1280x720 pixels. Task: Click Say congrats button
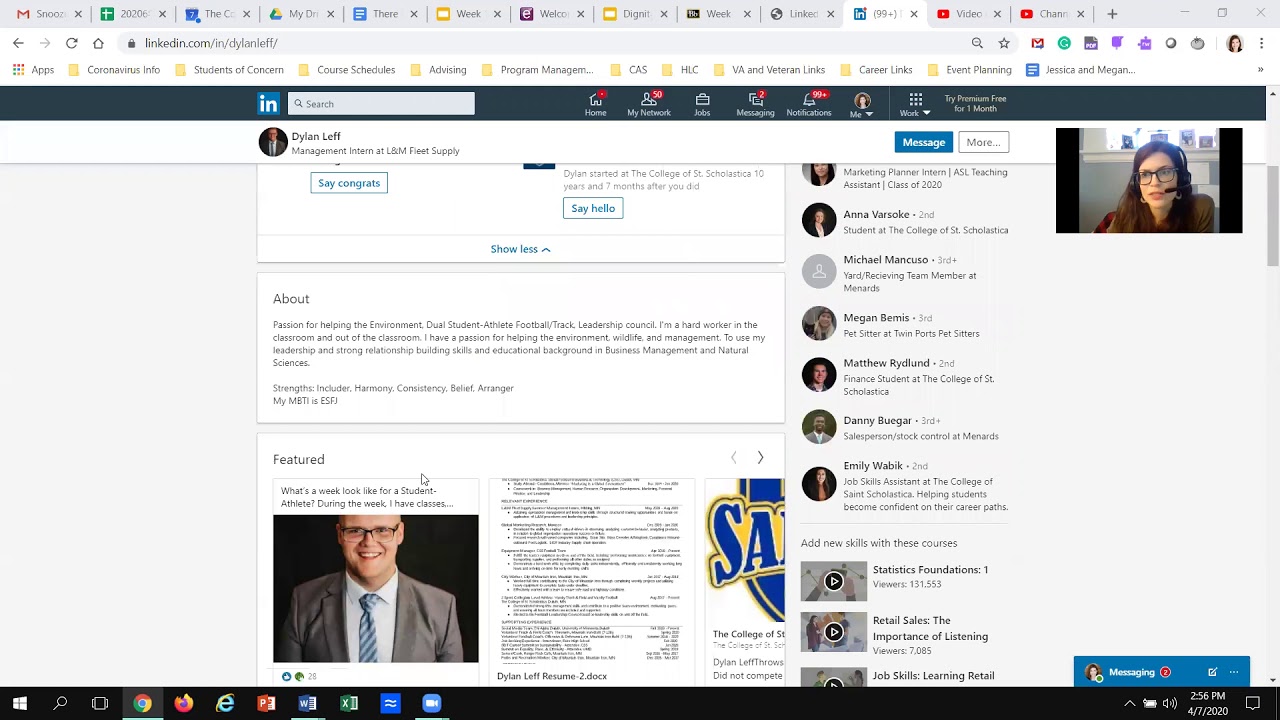(349, 183)
